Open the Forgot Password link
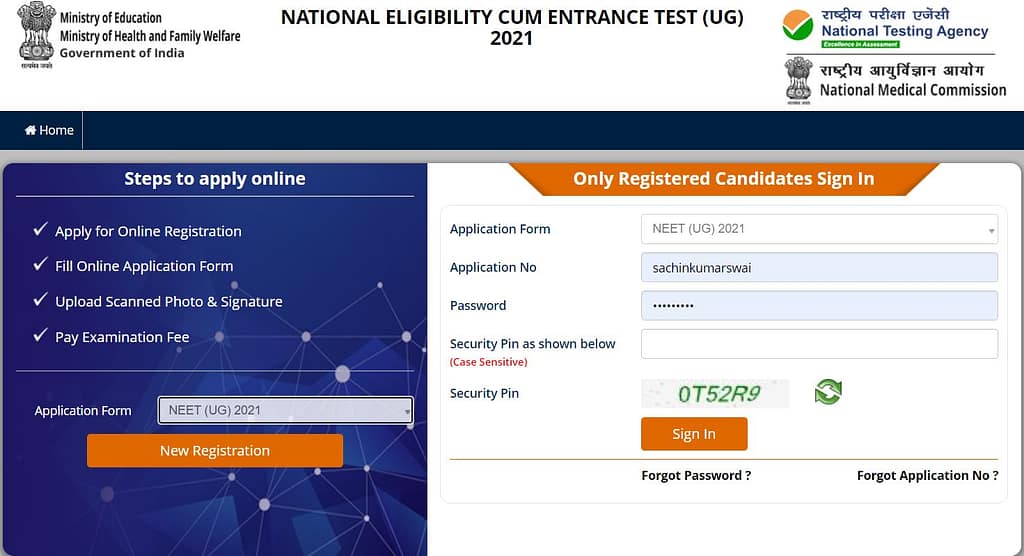This screenshot has height=556, width=1024. 696,476
